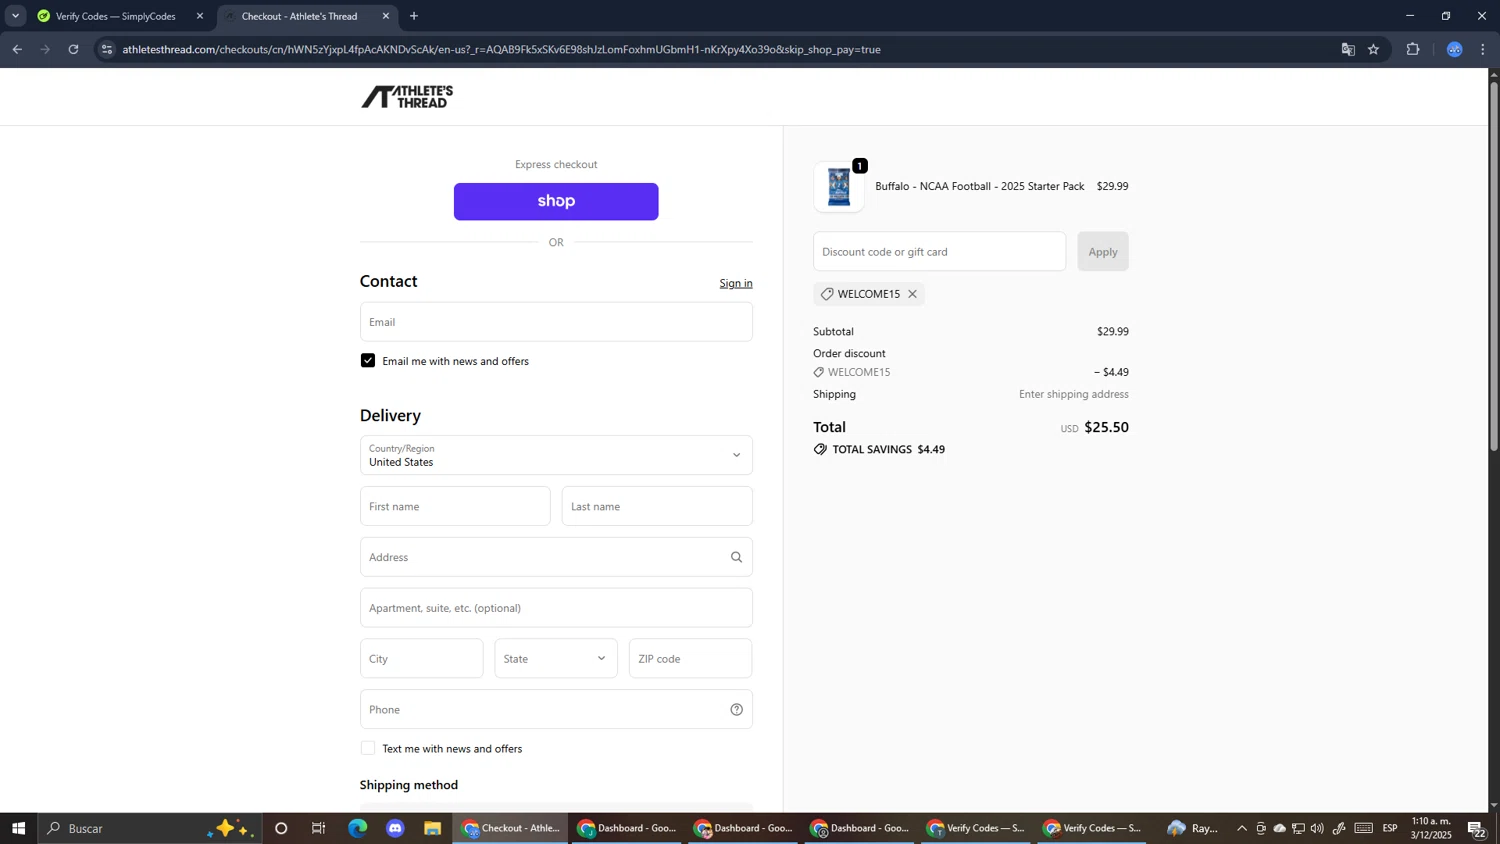
Task: Open the Sign in link
Action: coord(736,283)
